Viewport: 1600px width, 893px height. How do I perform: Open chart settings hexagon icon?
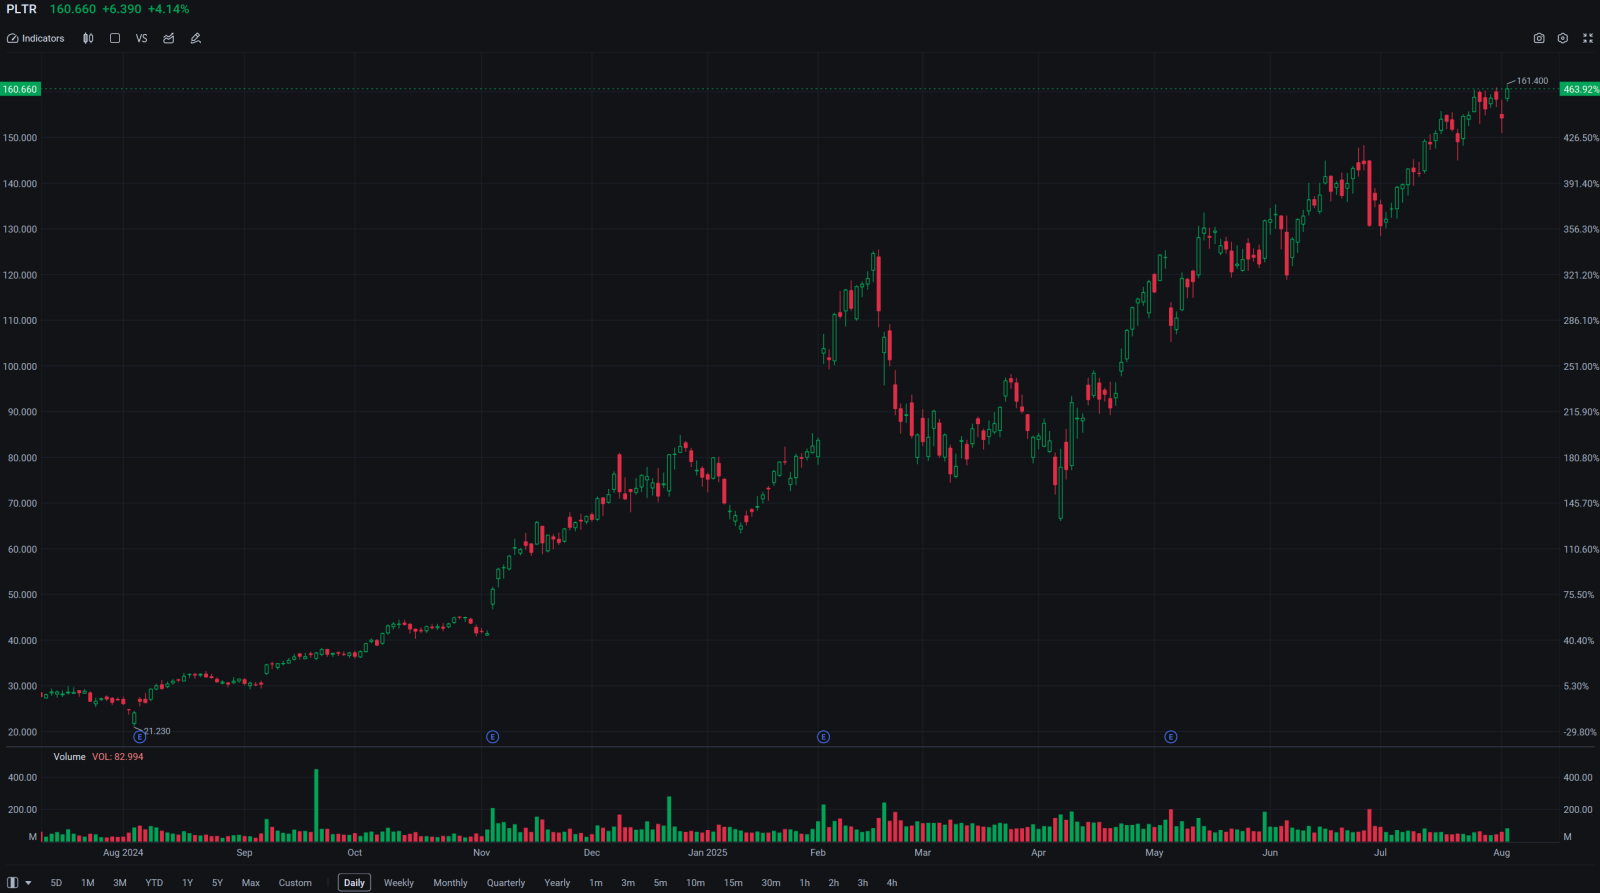pos(1563,38)
